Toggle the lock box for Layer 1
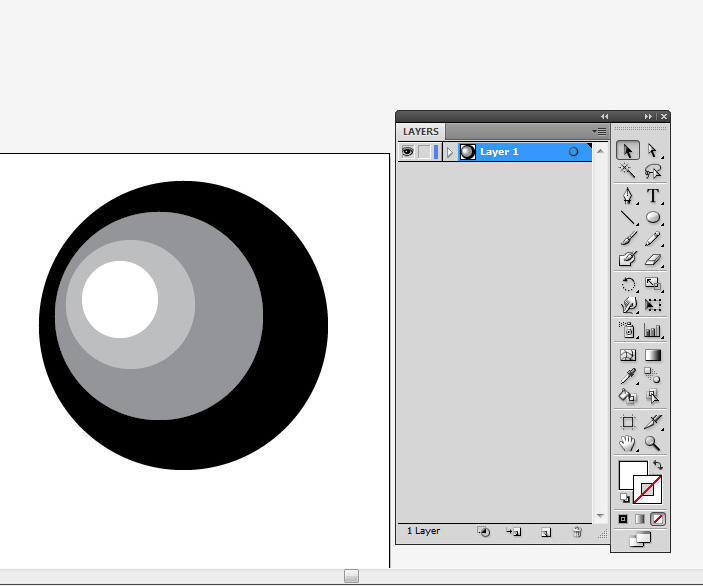 tap(425, 152)
